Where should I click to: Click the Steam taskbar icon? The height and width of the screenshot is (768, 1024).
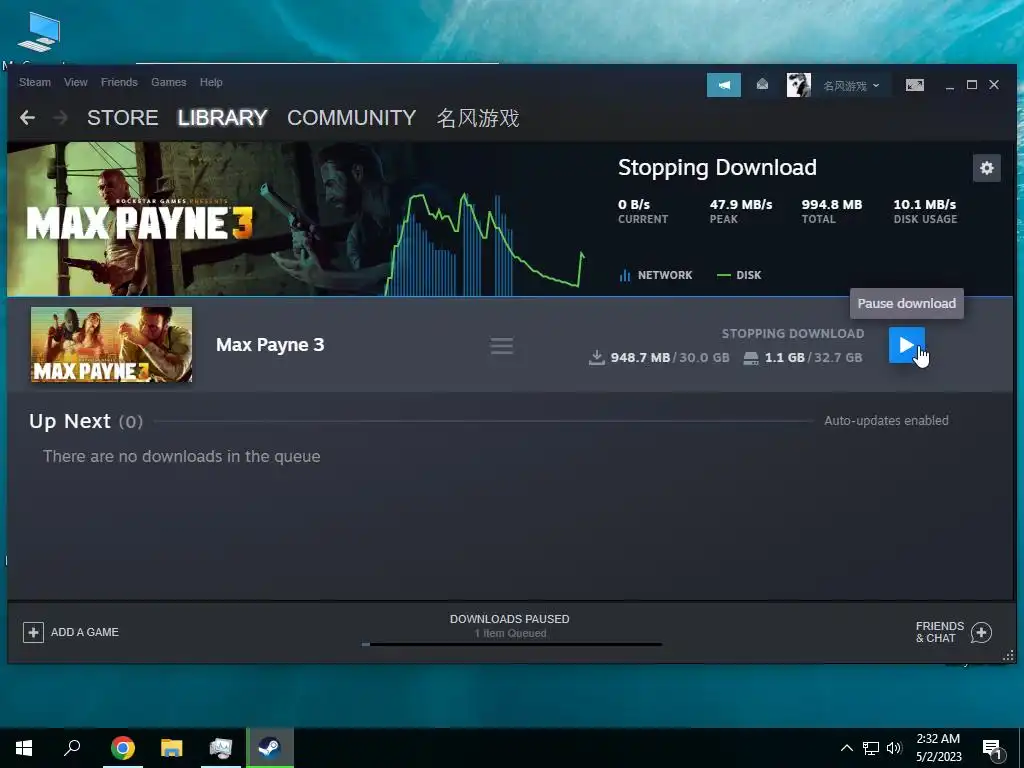tap(270, 748)
